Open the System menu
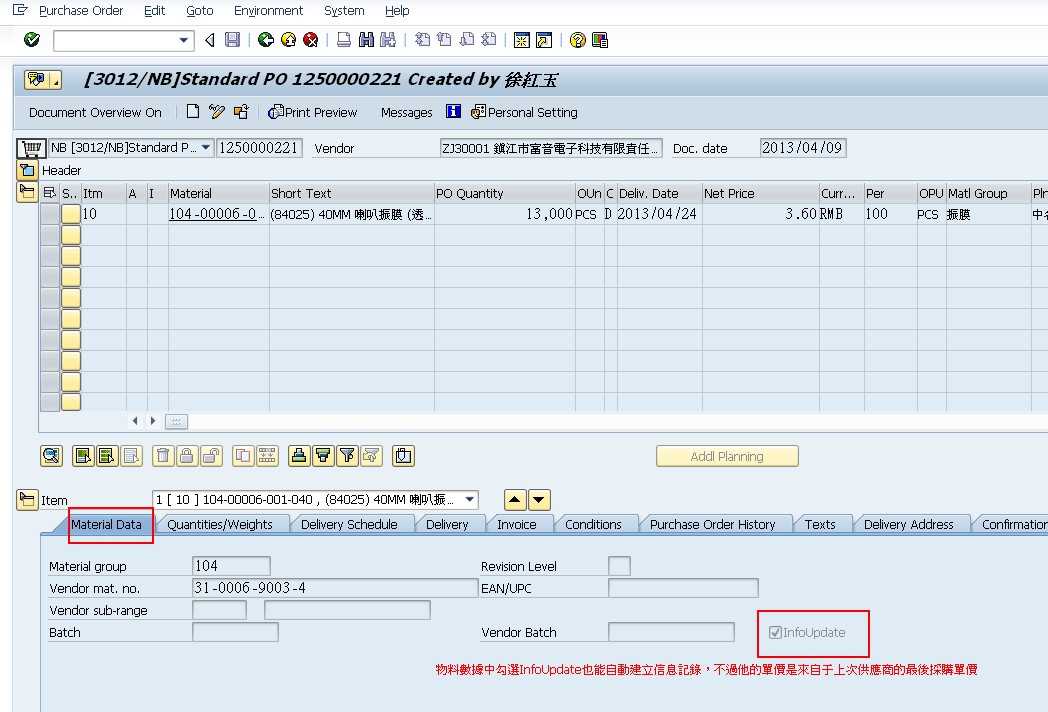 click(344, 11)
